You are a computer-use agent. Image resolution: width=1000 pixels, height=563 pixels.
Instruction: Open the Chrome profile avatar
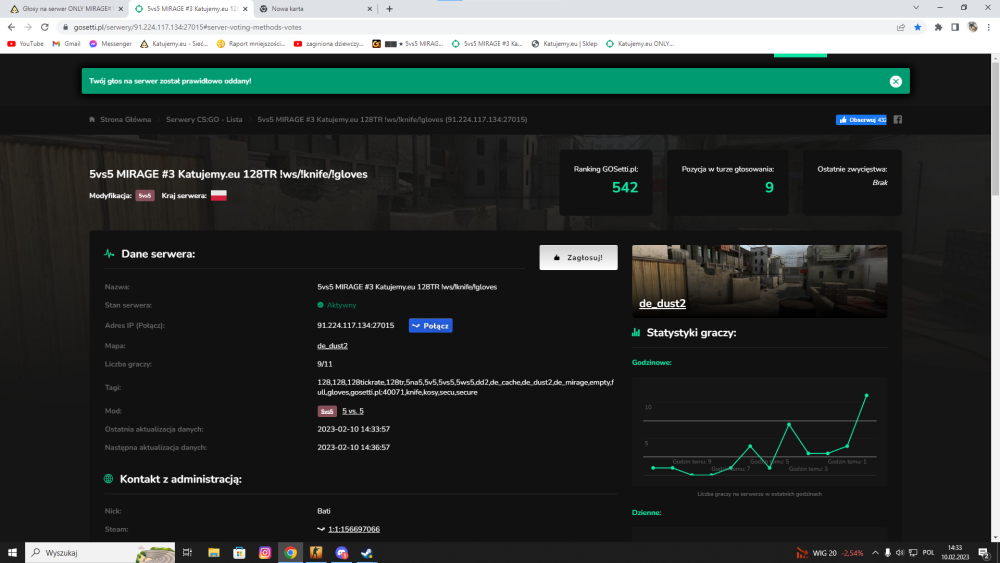click(972, 27)
